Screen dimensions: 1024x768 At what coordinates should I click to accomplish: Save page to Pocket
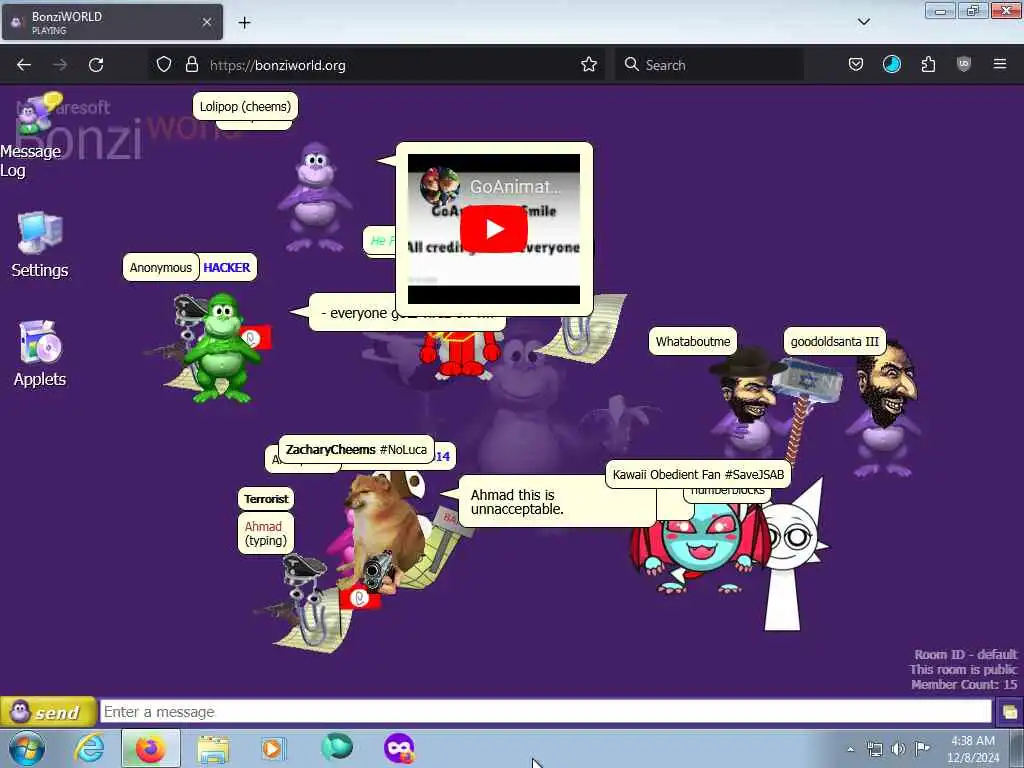click(x=856, y=65)
